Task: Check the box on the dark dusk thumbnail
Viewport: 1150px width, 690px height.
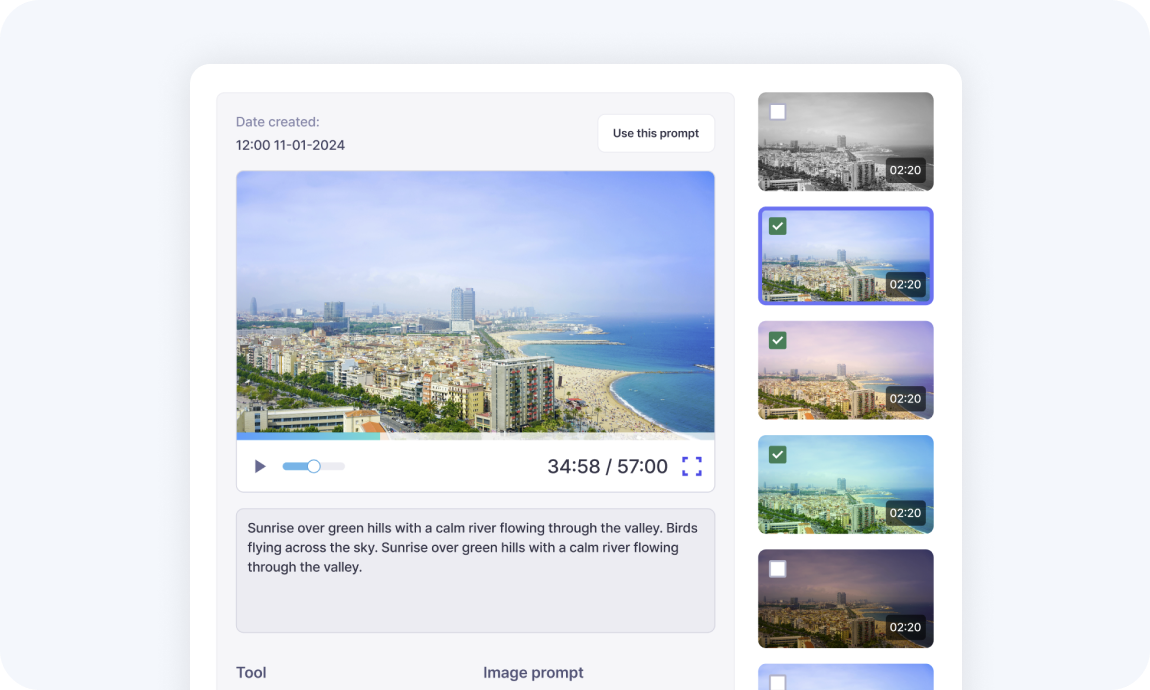Action: (777, 569)
